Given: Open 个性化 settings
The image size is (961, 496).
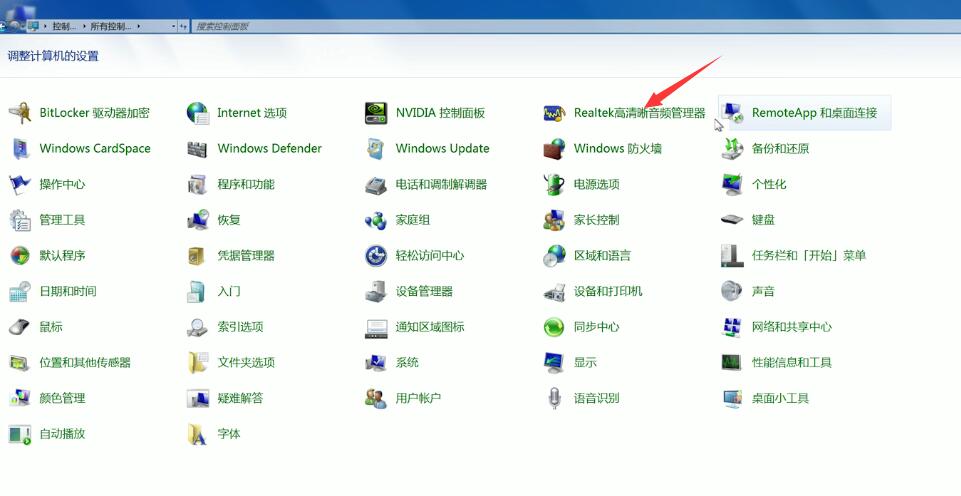Looking at the screenshot, I should (754, 184).
